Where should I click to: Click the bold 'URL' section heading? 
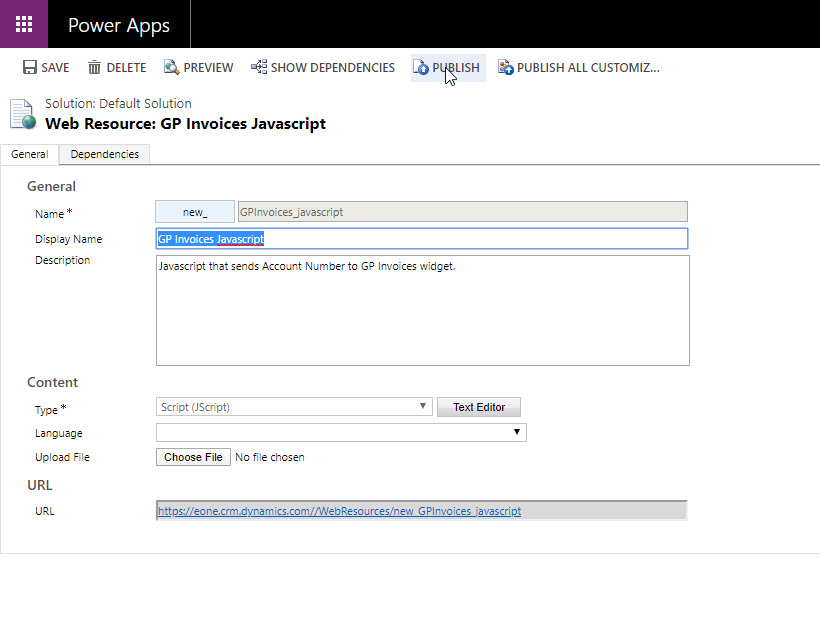(x=40, y=485)
